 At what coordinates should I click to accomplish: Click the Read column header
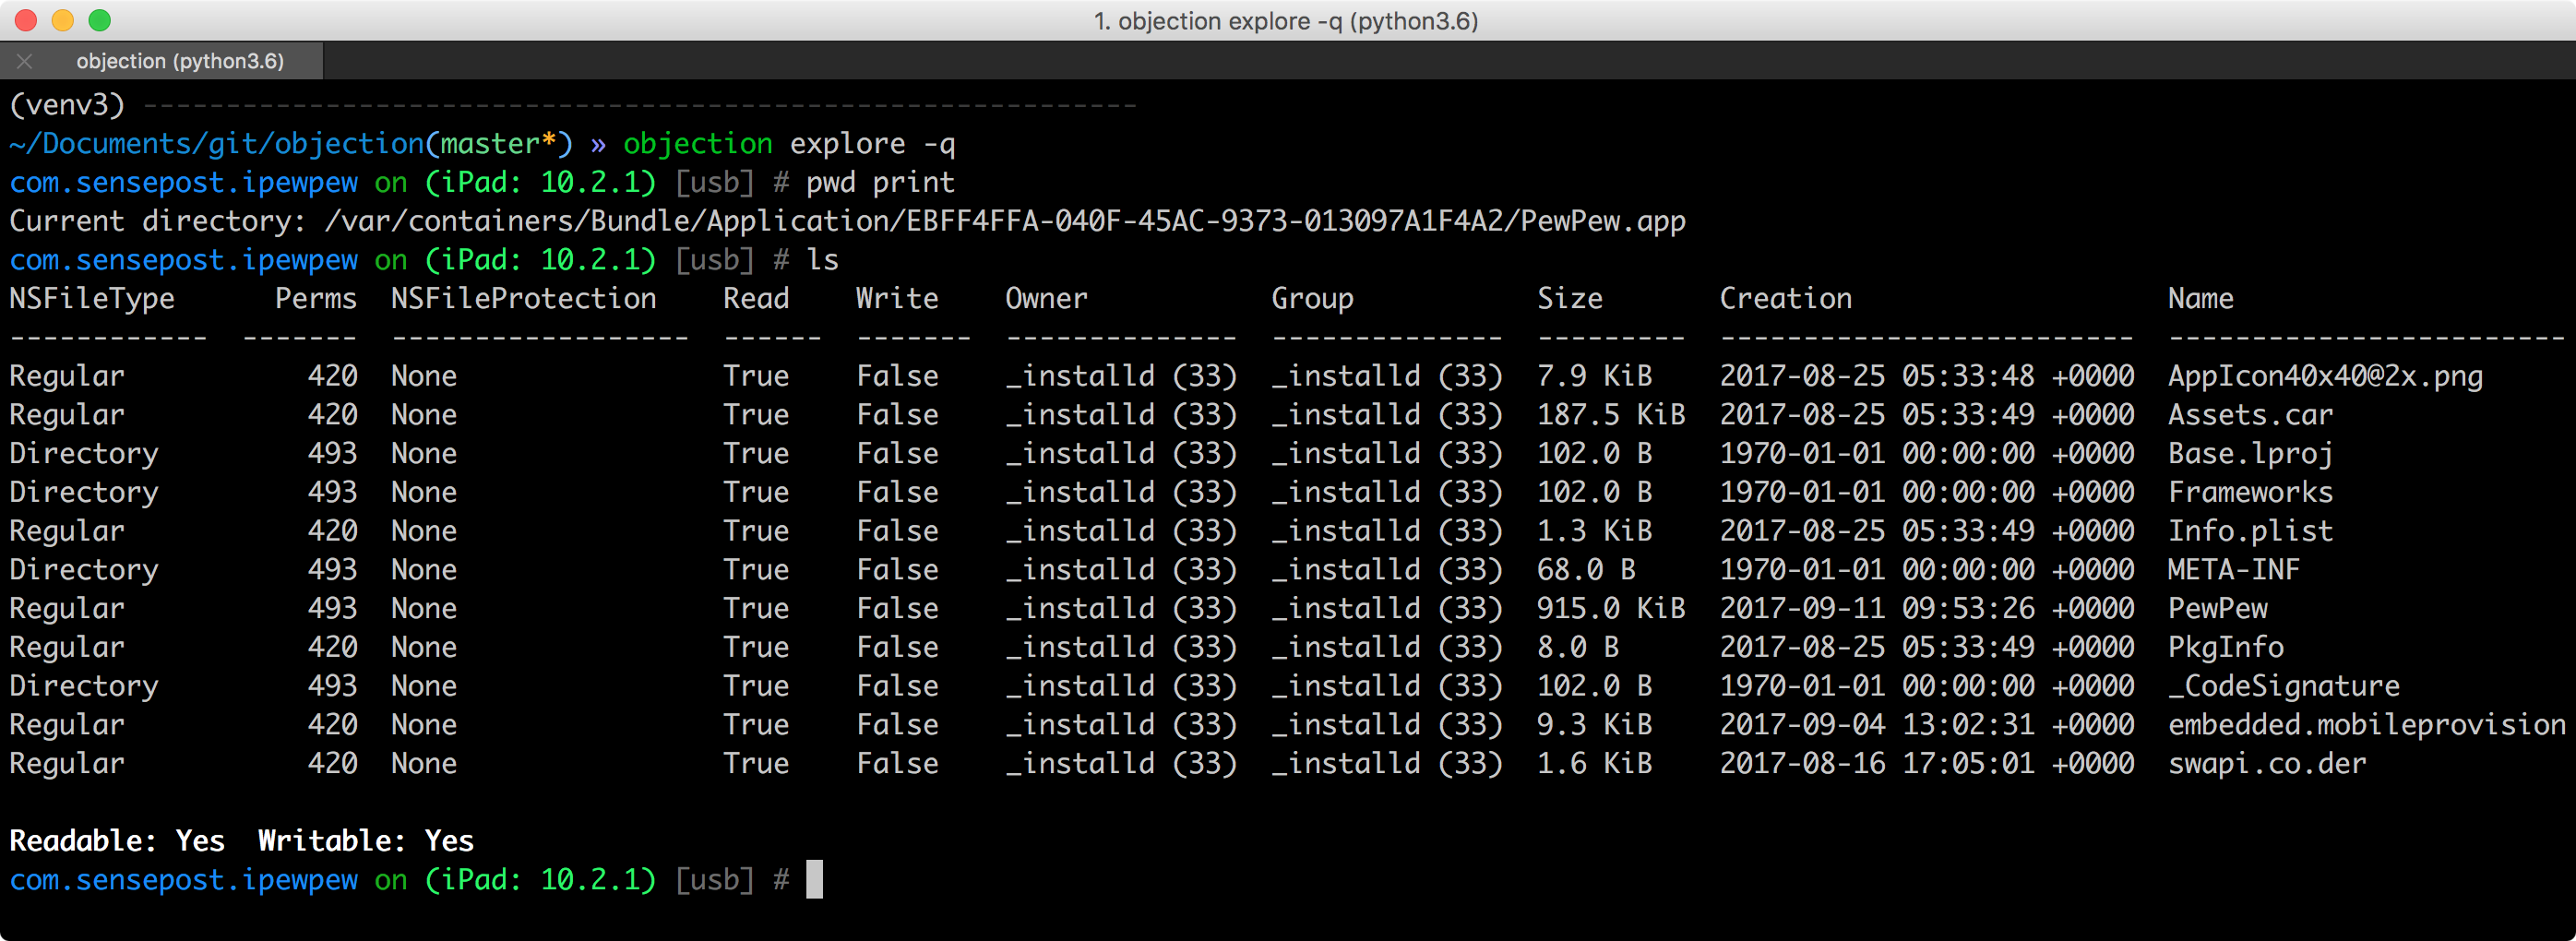(x=756, y=299)
